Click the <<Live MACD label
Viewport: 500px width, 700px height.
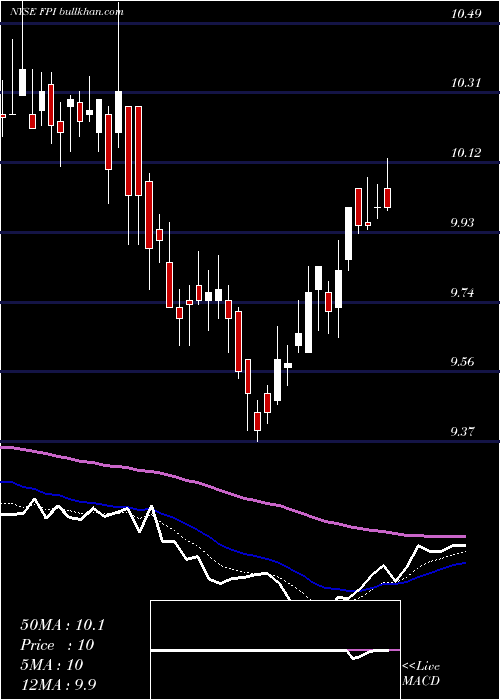point(421,674)
